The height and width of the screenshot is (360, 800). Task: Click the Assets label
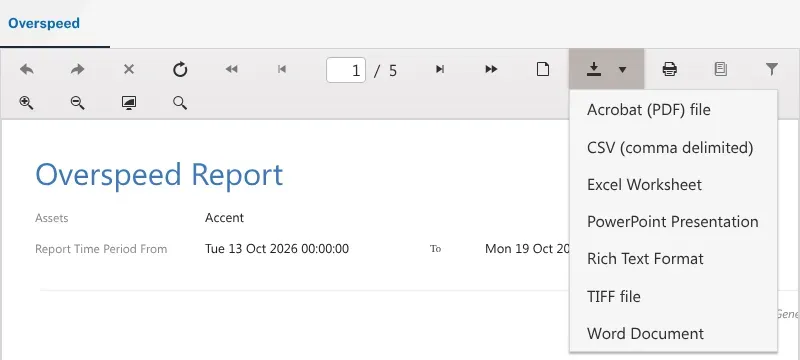pos(52,218)
